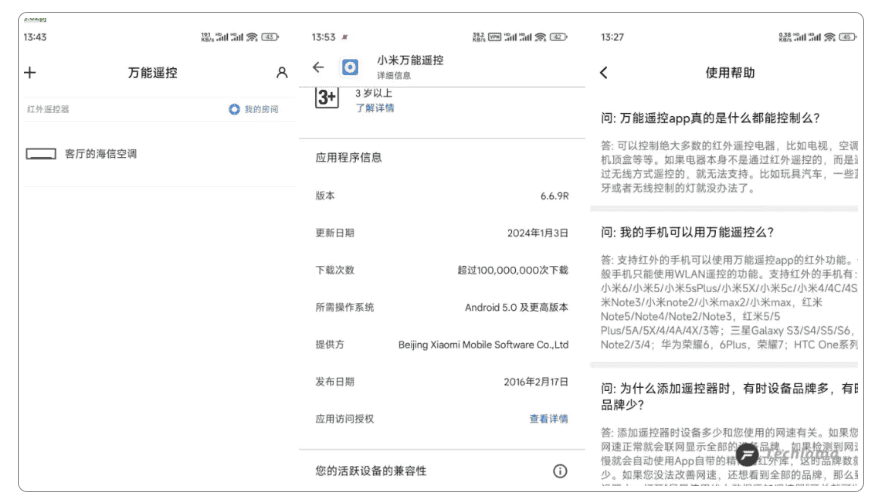The height and width of the screenshot is (502, 881).
Task: Tap the 详细信息 subtitle
Action: click(394, 75)
